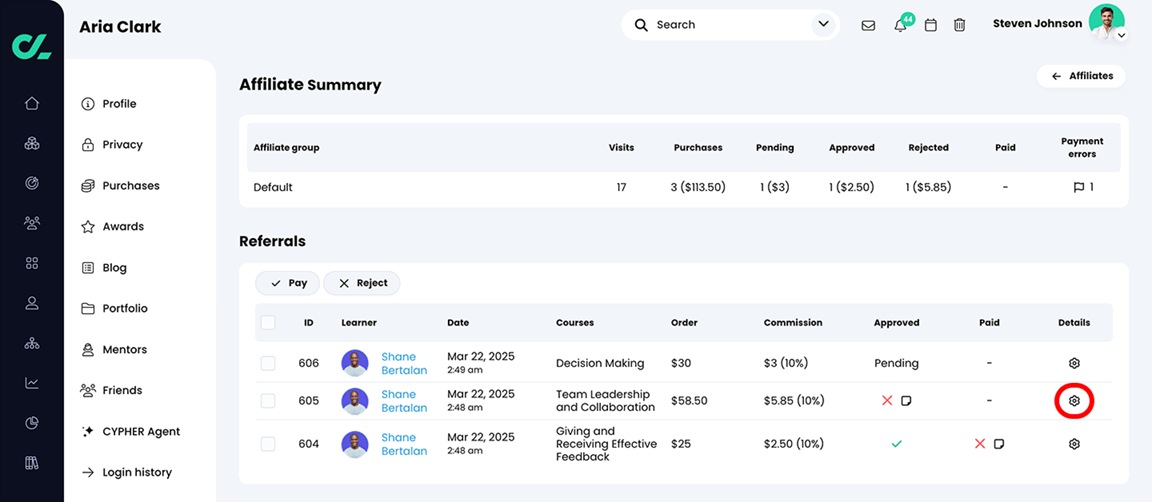
Task: Go to the home icon in sidebar
Action: coord(32,103)
